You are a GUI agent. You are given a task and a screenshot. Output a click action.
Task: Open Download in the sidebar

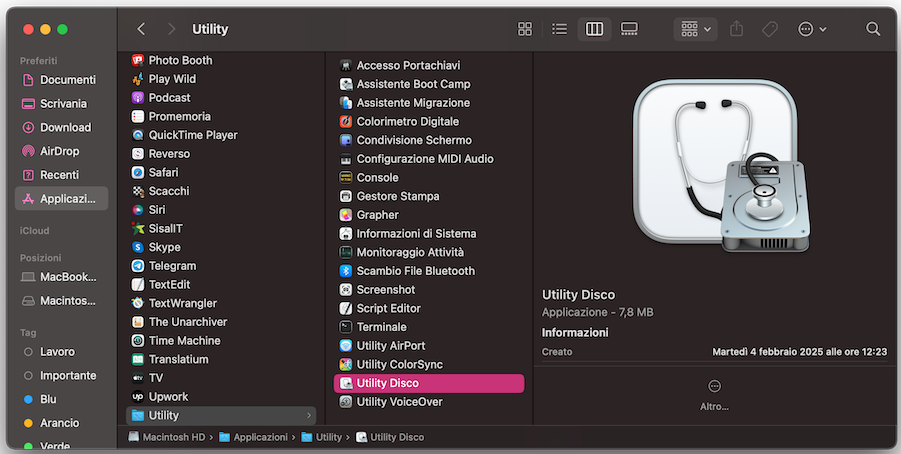(61, 128)
